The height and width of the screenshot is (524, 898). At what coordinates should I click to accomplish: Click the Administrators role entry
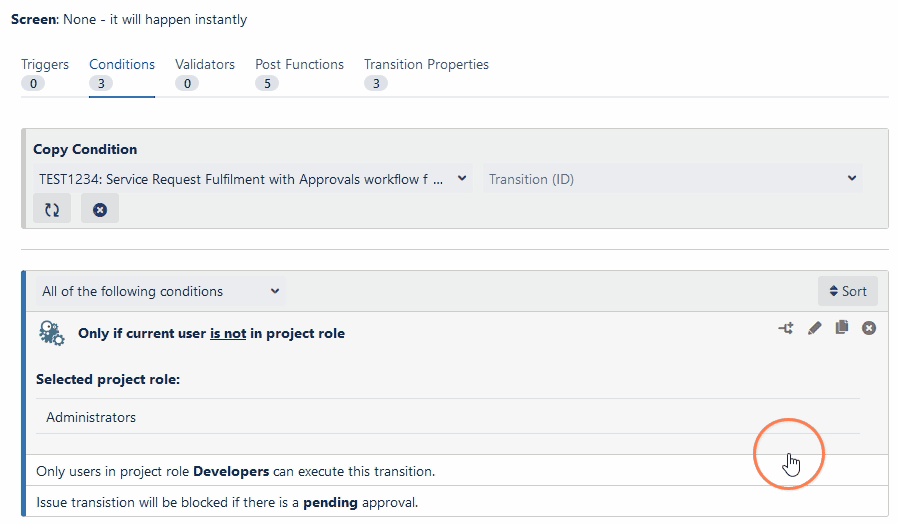pyautogui.click(x=91, y=417)
